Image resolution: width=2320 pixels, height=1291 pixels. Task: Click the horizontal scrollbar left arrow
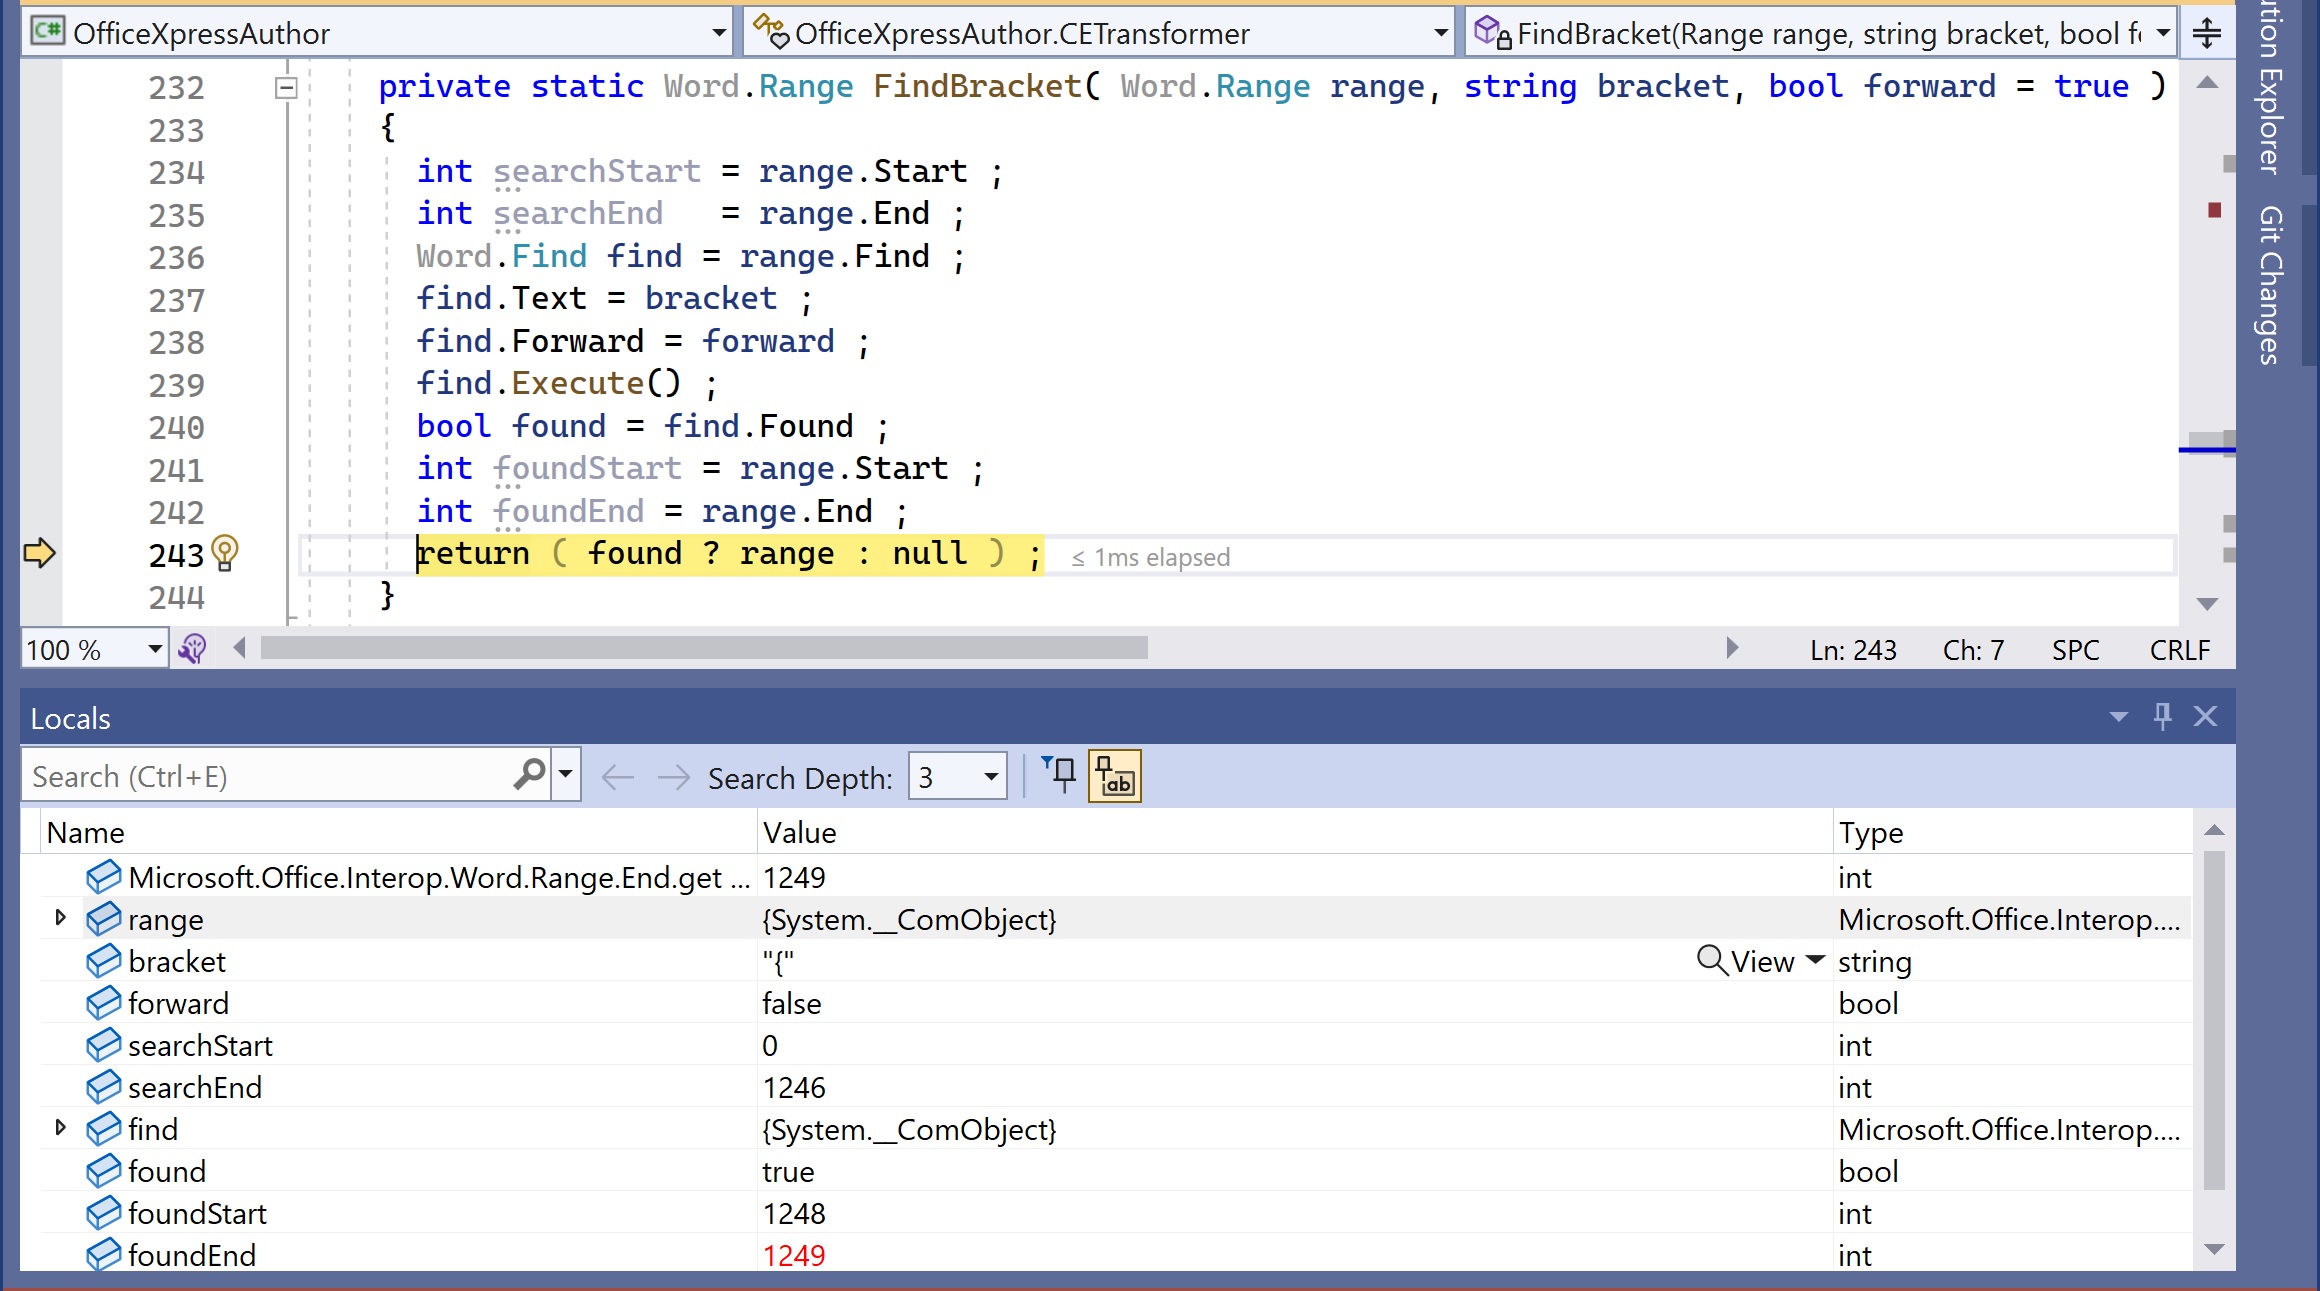click(239, 648)
